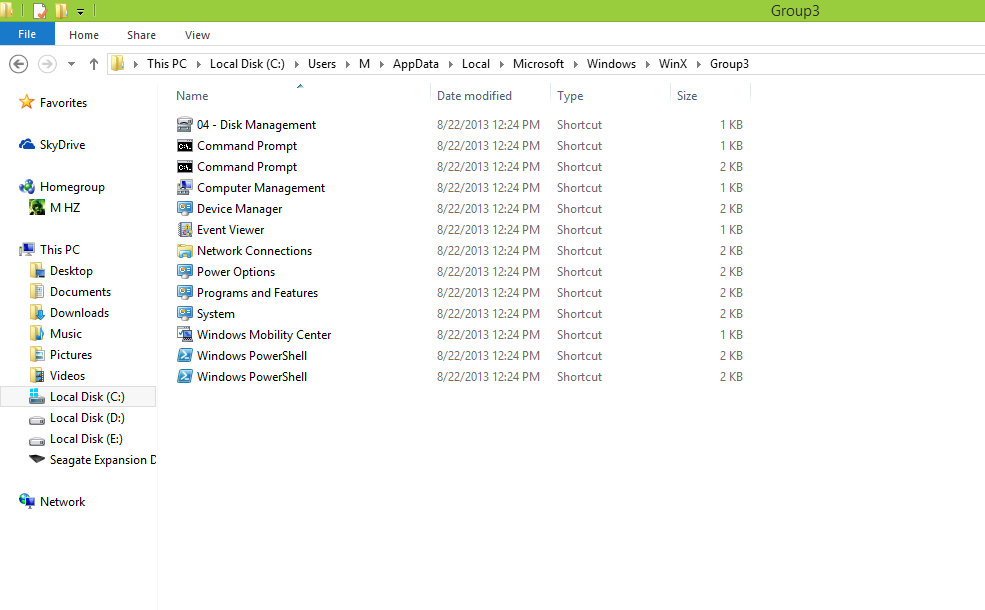Screen dimensions: 985x610
Task: Click the Seagate Expansion Drive icon
Action: (37, 459)
